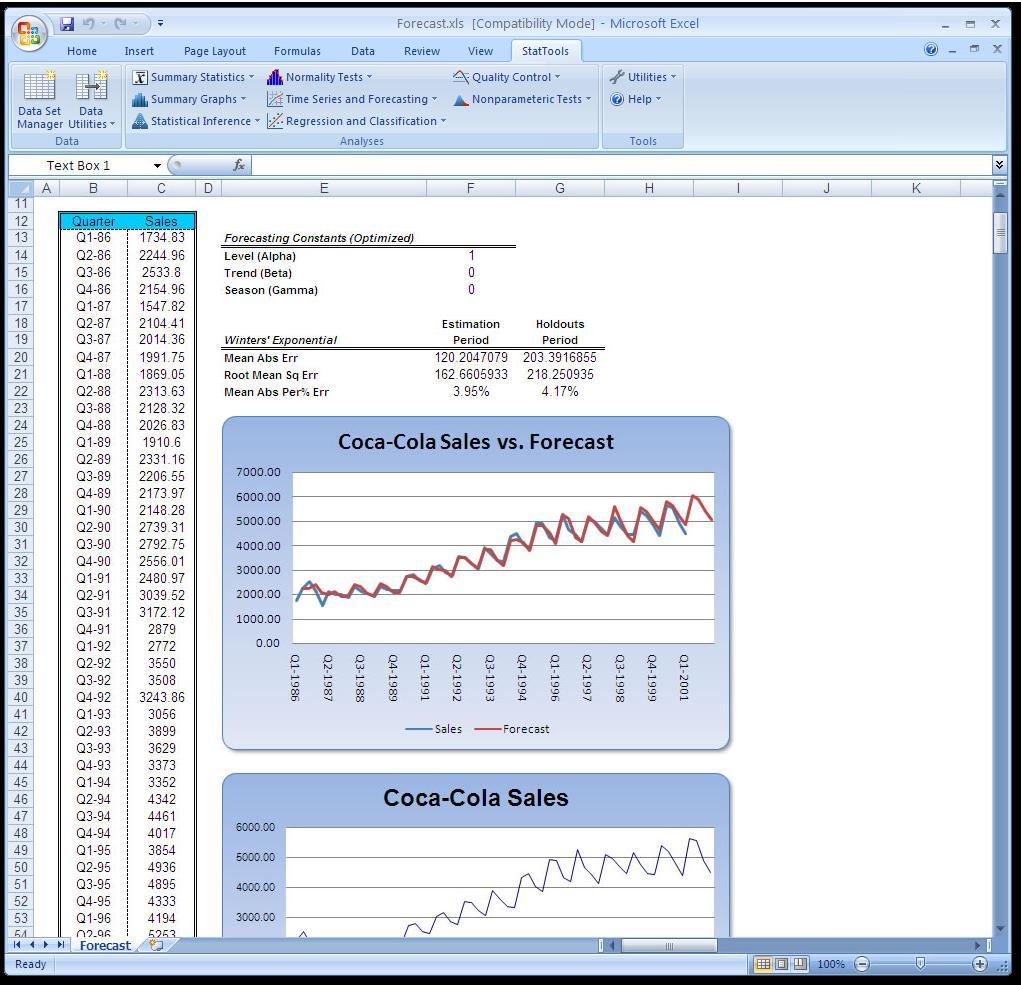Go to first sheet navigation arrow
Image resolution: width=1021 pixels, height=985 pixels.
tap(18, 945)
